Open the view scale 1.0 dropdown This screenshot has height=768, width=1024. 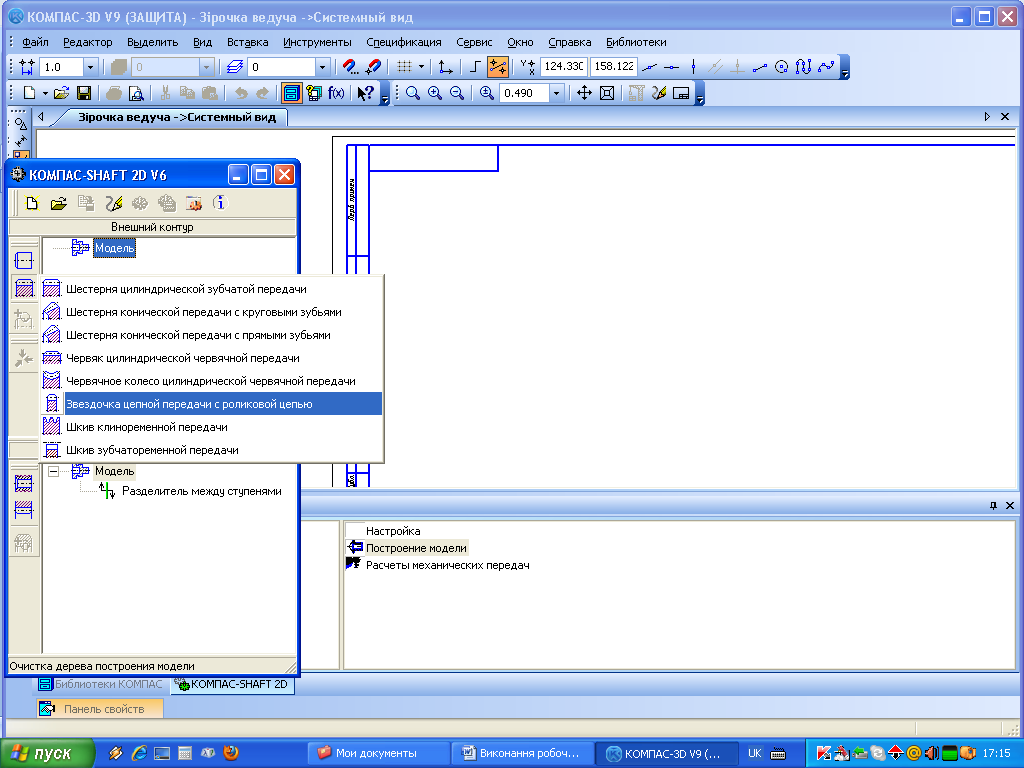[x=90, y=67]
